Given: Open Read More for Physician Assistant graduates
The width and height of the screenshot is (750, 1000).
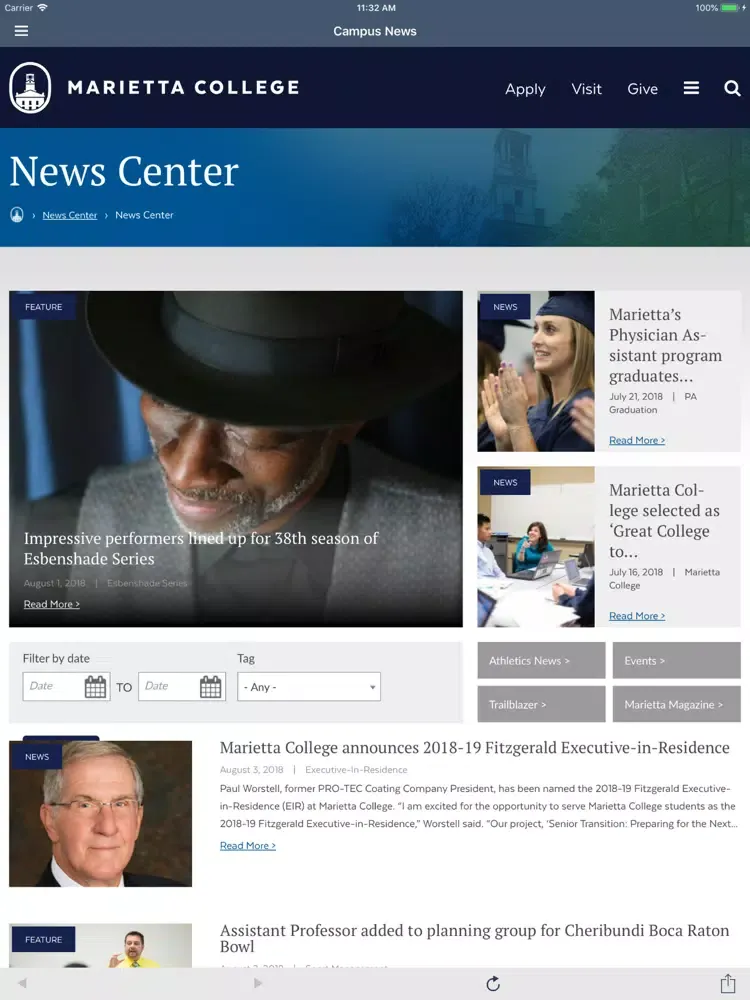Looking at the screenshot, I should 636,440.
